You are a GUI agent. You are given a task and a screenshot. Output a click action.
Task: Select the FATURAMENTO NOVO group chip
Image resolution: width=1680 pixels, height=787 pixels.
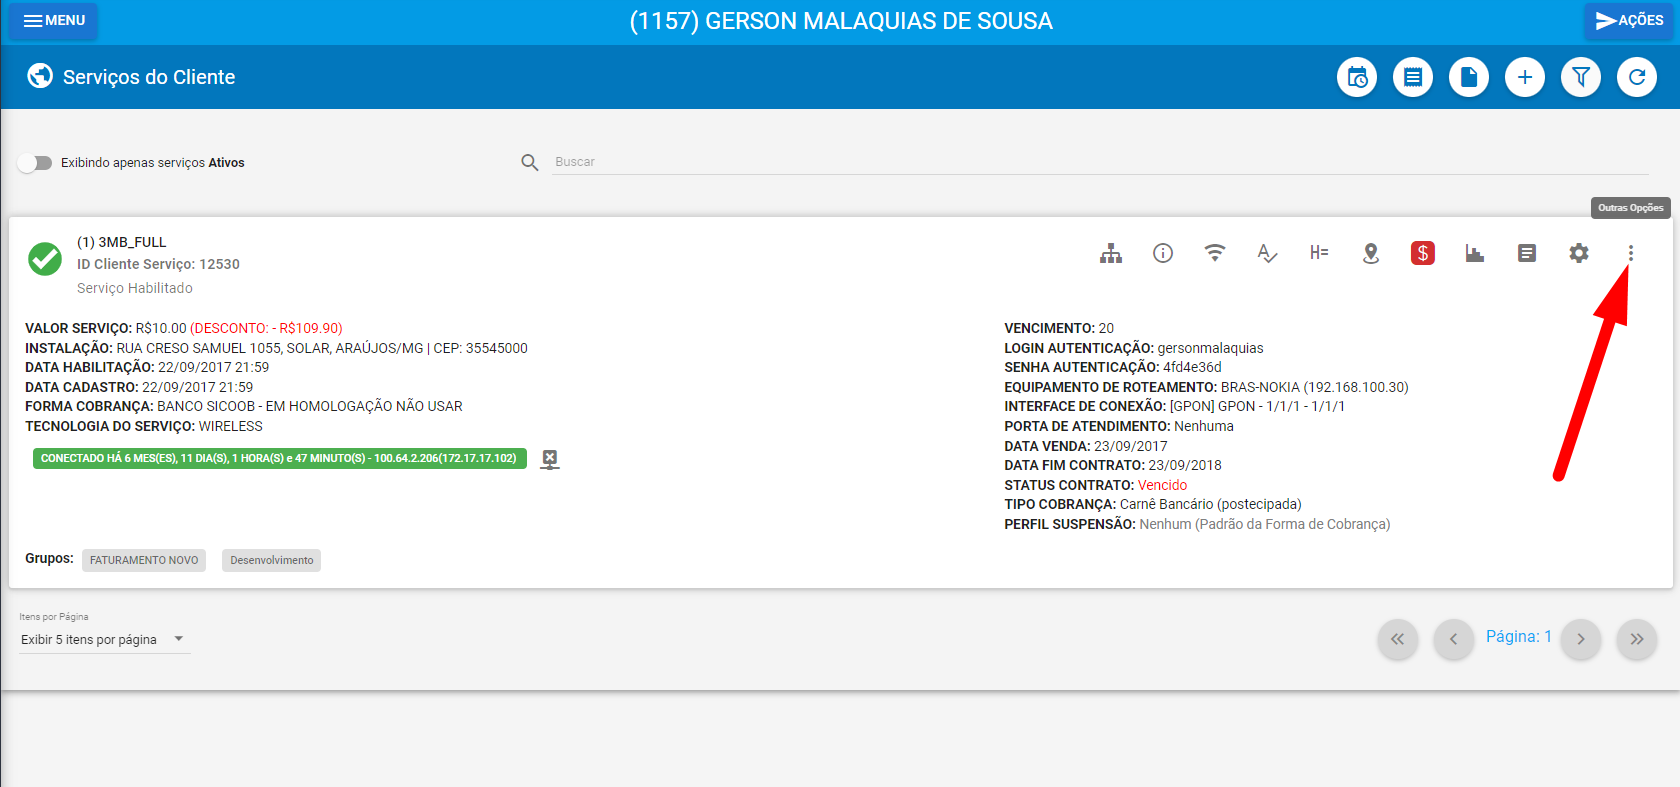(144, 560)
